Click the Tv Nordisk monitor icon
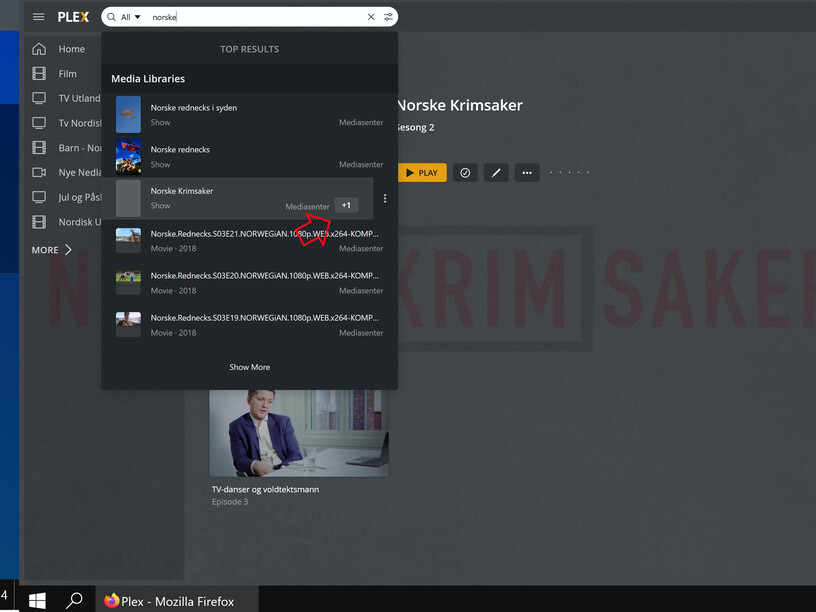The height and width of the screenshot is (612, 816). (x=39, y=123)
